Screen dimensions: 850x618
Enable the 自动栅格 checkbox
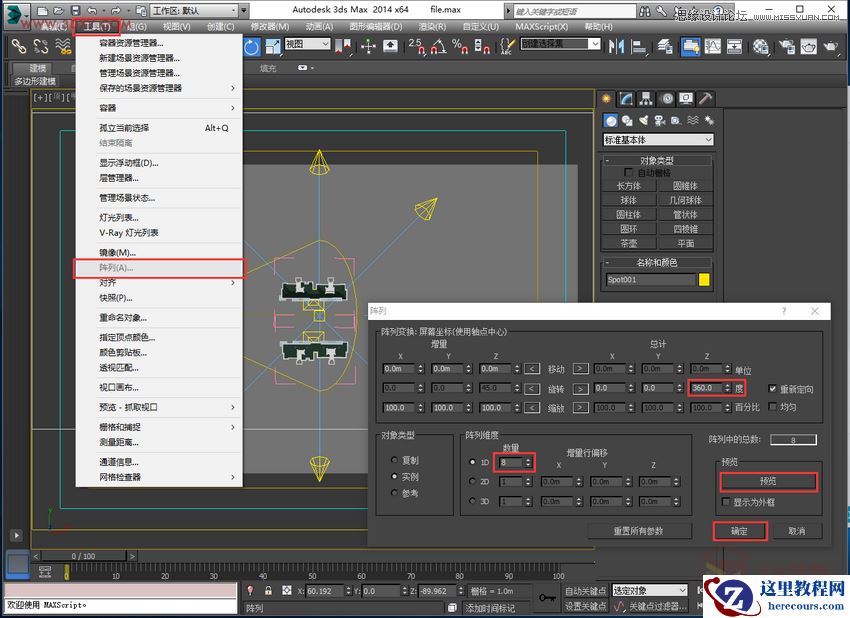pos(629,172)
